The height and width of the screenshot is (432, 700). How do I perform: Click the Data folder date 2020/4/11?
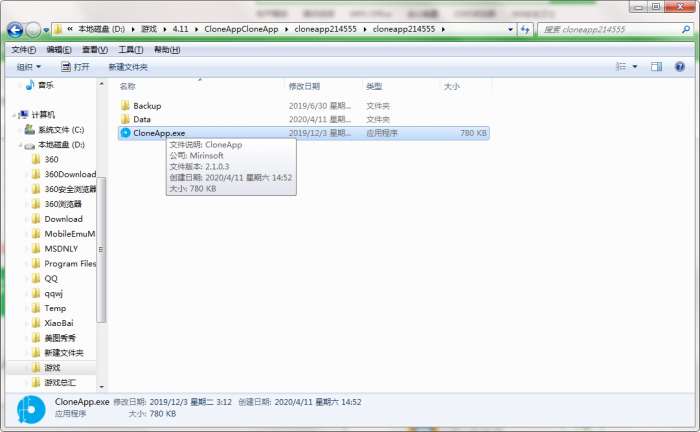(319, 119)
